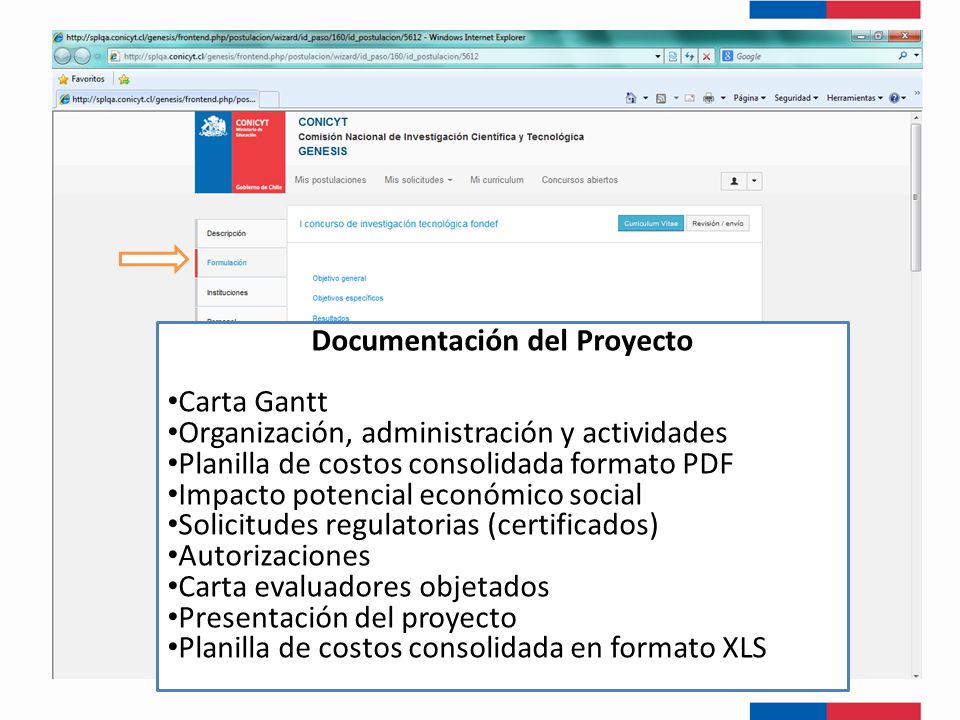This screenshot has height=720, width=960.
Task: Expand command bar overflow chevron
Action: click(917, 93)
